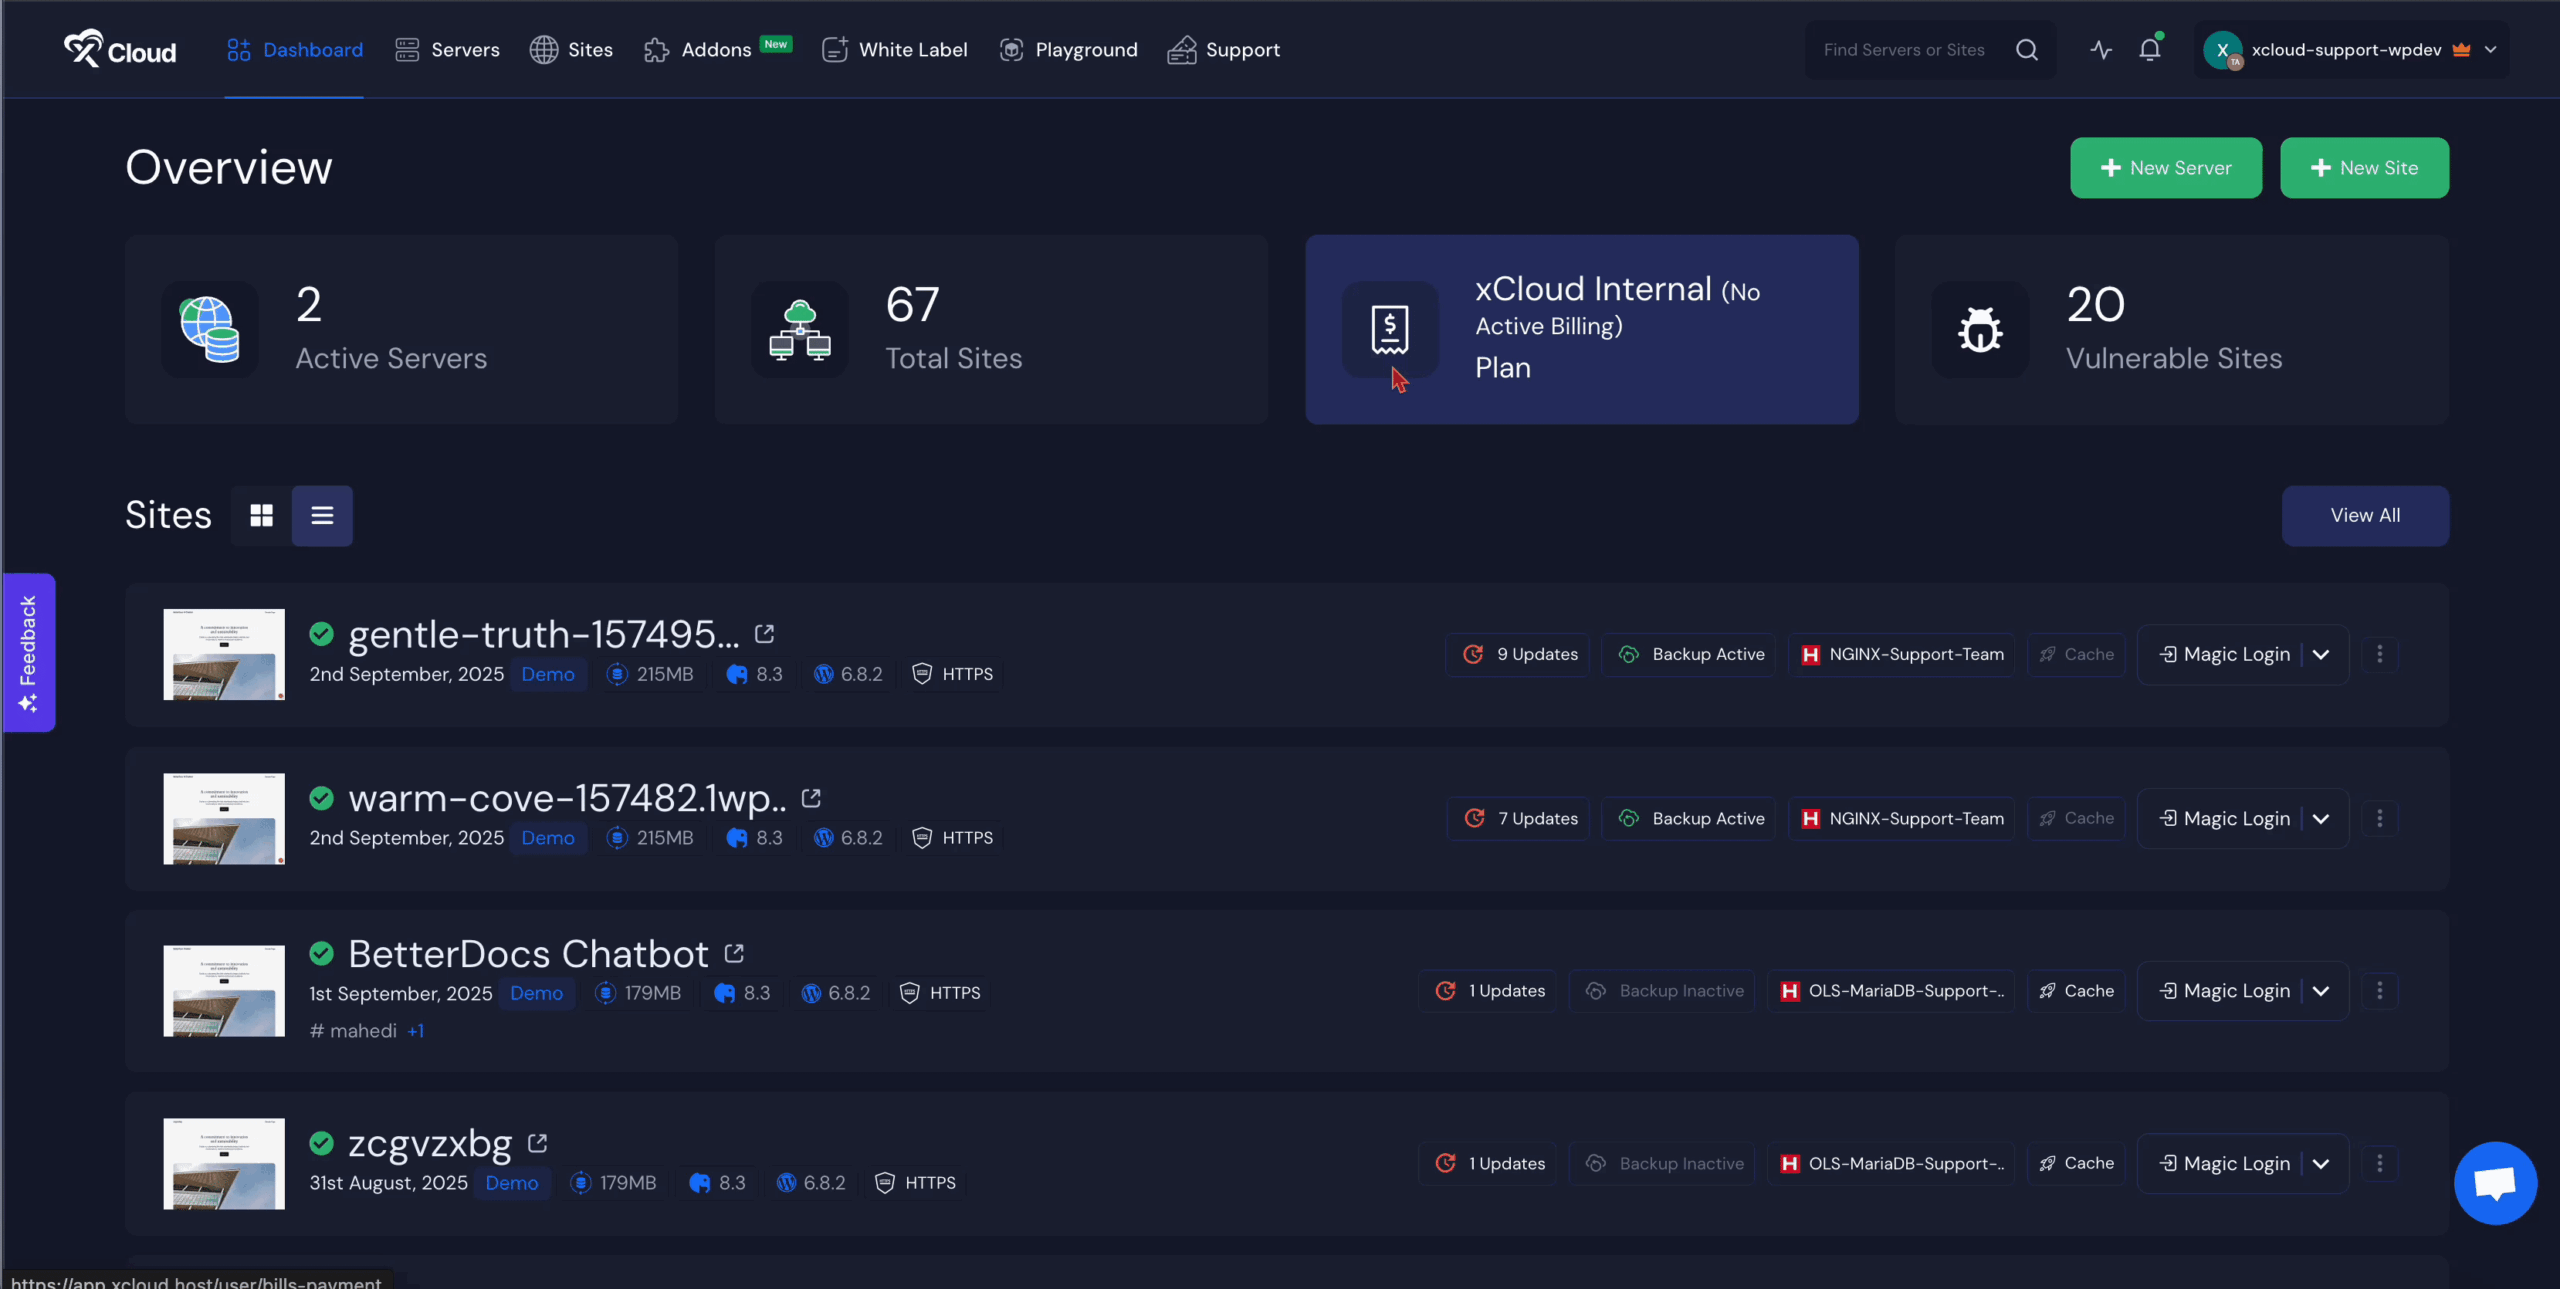Click three-dot menu for zcgvzxbg site
Screen dimensions: 2560x1289
(2380, 1163)
